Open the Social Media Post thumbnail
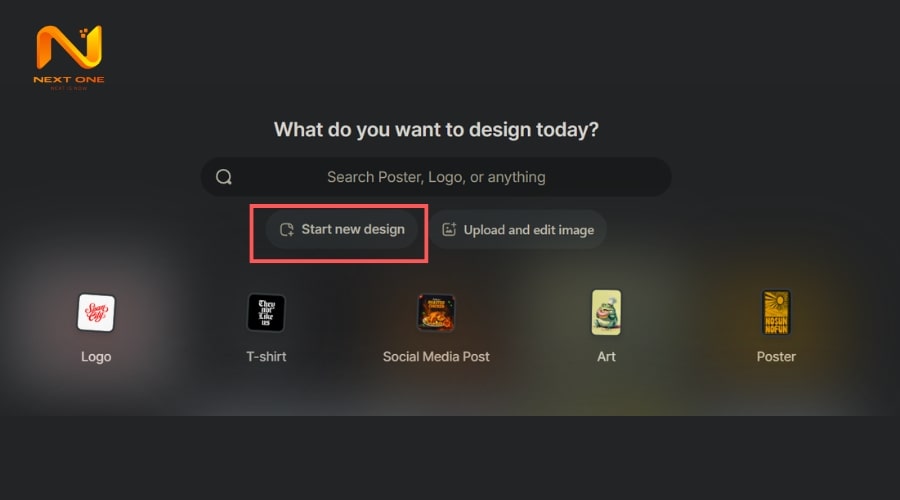The height and width of the screenshot is (500, 900). [436, 312]
